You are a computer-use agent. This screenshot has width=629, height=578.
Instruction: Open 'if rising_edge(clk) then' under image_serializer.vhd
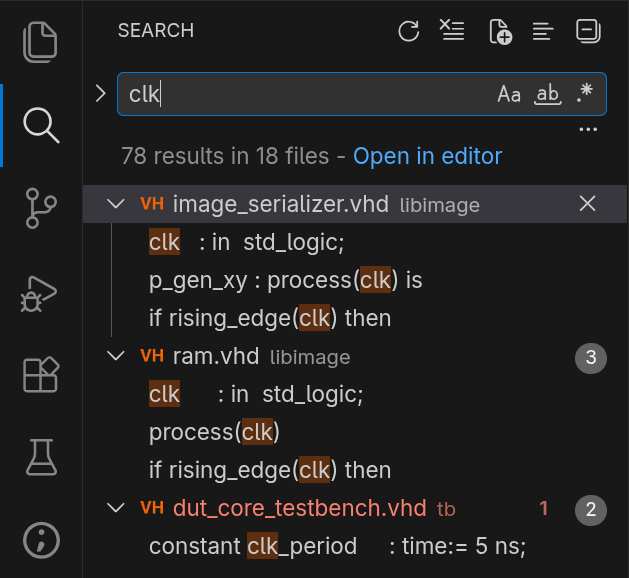pos(270,318)
